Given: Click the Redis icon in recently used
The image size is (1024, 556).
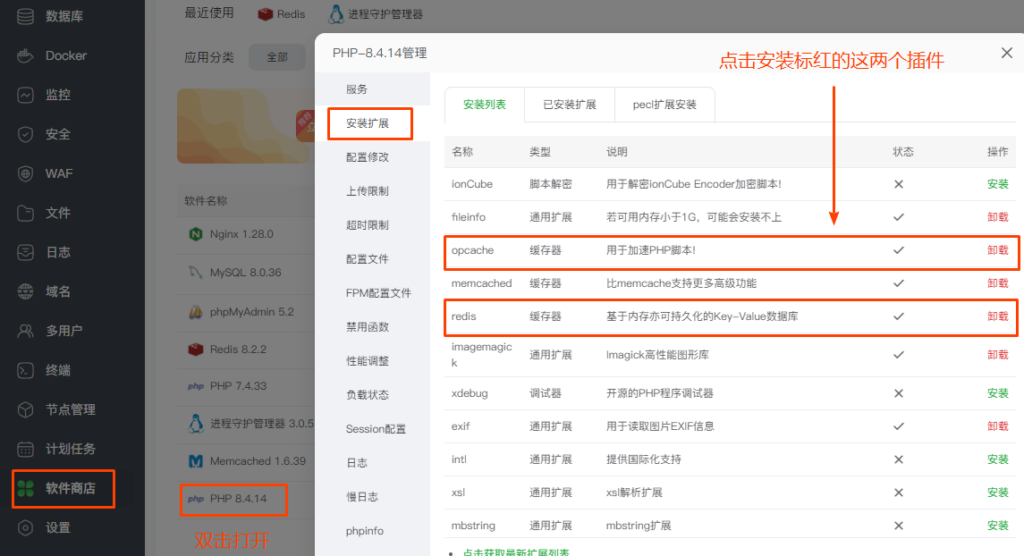Looking at the screenshot, I should [x=265, y=14].
